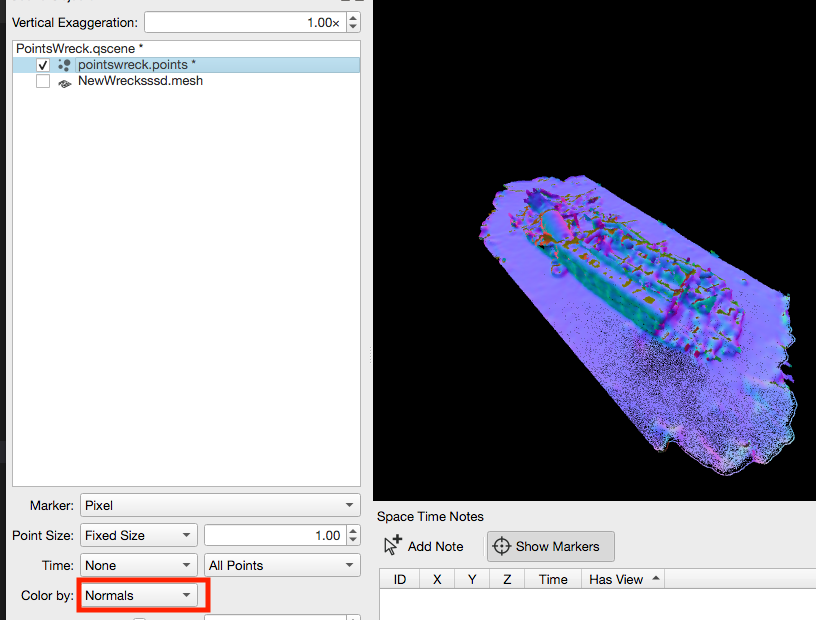Open the All Points dropdown
The image size is (816, 620).
[282, 565]
